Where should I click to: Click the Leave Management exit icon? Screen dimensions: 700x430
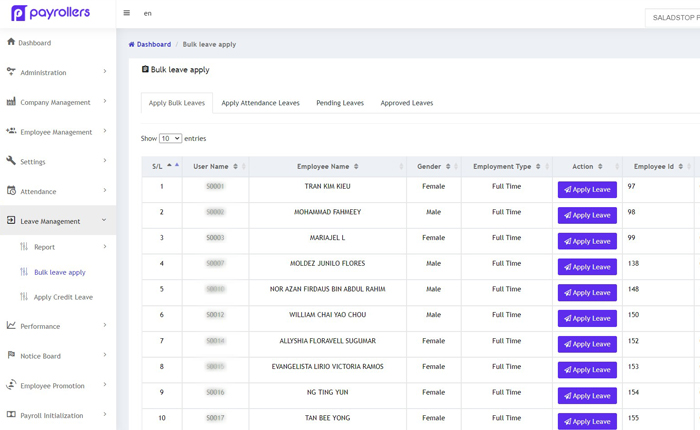coord(11,220)
